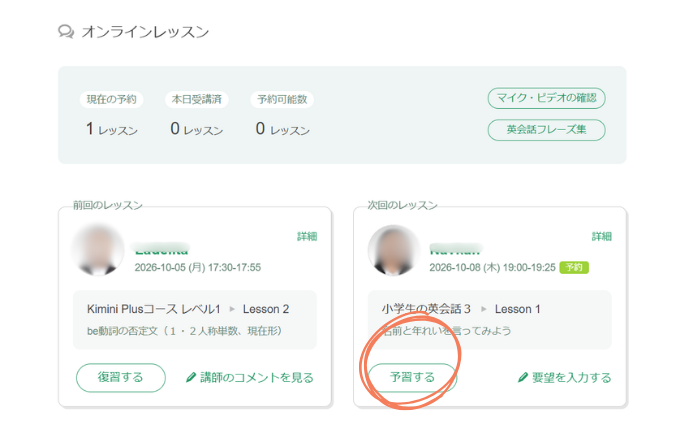700x422 pixels.
Task: Click the マイク・ビデオの確認 button
Action: pyautogui.click(x=546, y=98)
